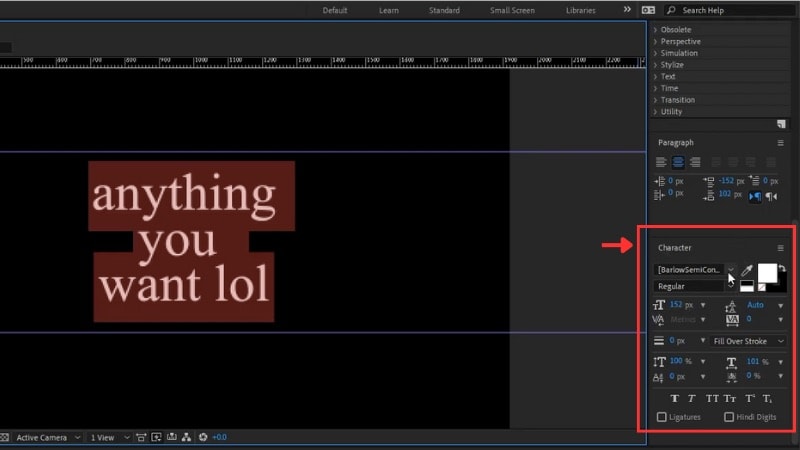Viewport: 800px width, 450px height.
Task: Align paragraph text right
Action: [x=695, y=162]
